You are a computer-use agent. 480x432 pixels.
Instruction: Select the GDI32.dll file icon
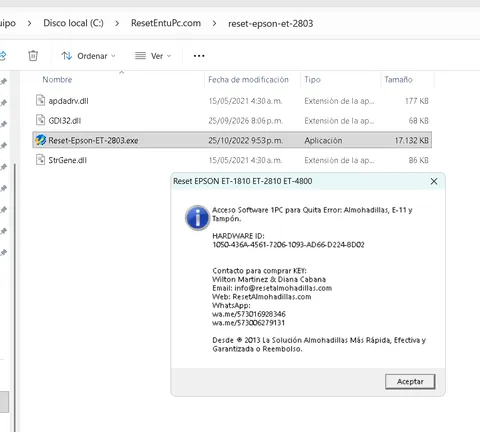pos(40,120)
